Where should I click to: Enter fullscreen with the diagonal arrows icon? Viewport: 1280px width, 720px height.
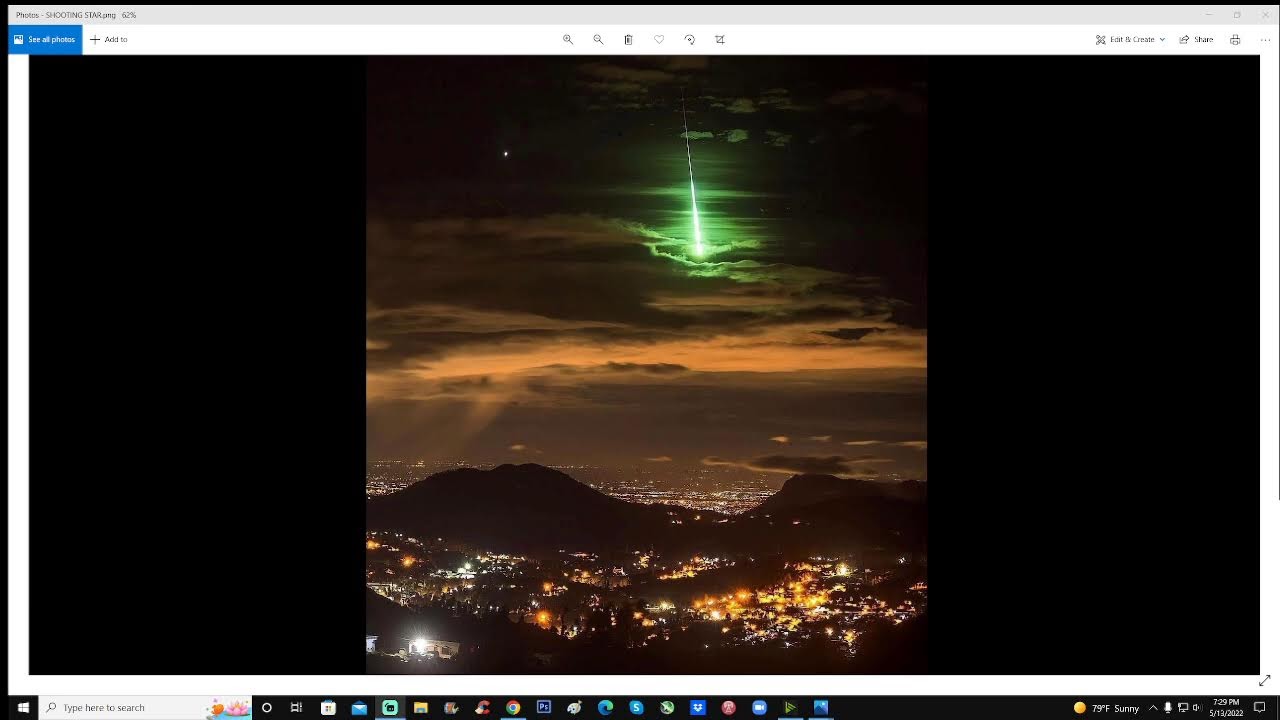pos(1264,680)
